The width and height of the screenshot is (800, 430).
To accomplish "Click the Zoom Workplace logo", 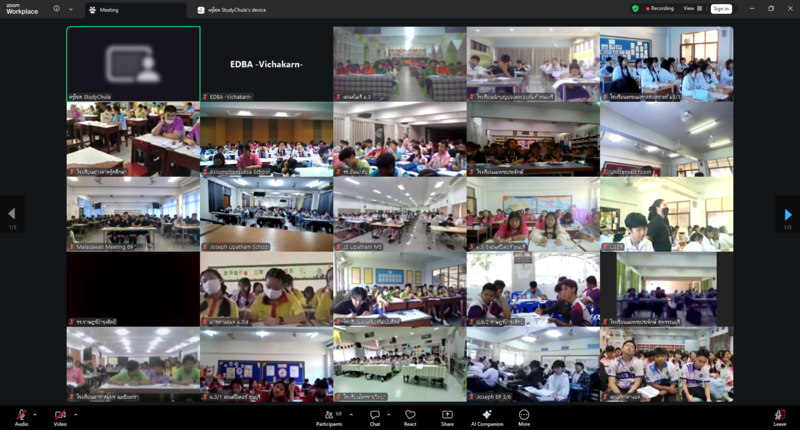I will point(22,9).
